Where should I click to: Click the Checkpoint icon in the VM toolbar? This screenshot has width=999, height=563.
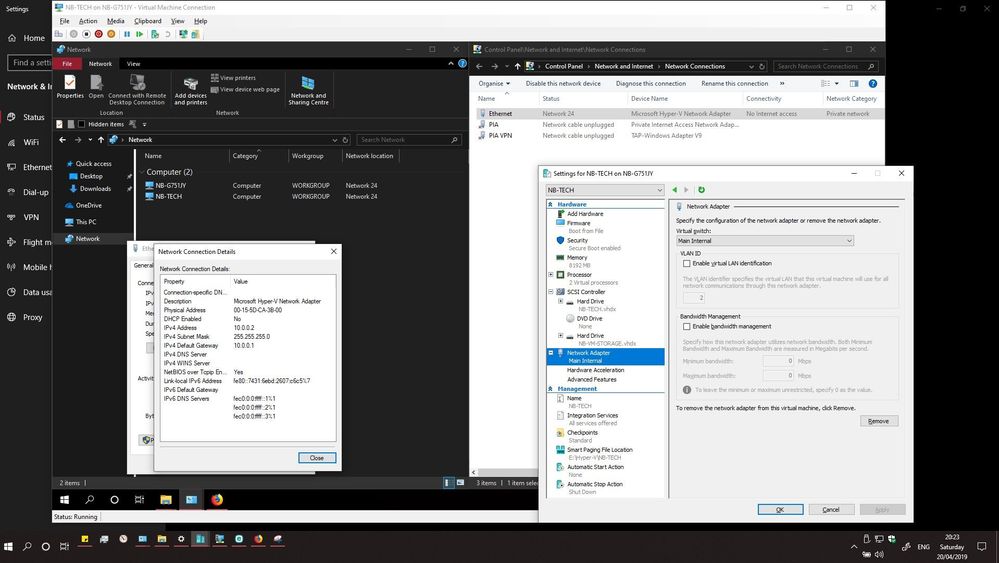pyautogui.click(x=155, y=34)
